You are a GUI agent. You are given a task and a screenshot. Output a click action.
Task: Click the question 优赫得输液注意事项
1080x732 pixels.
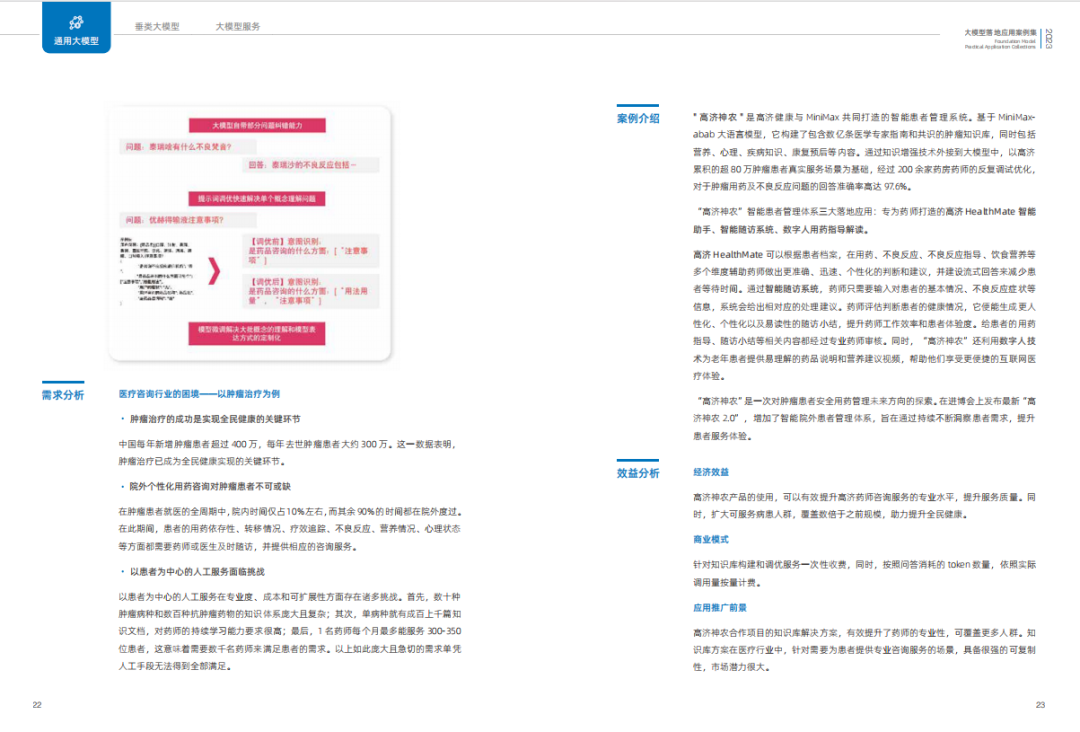click(x=187, y=220)
